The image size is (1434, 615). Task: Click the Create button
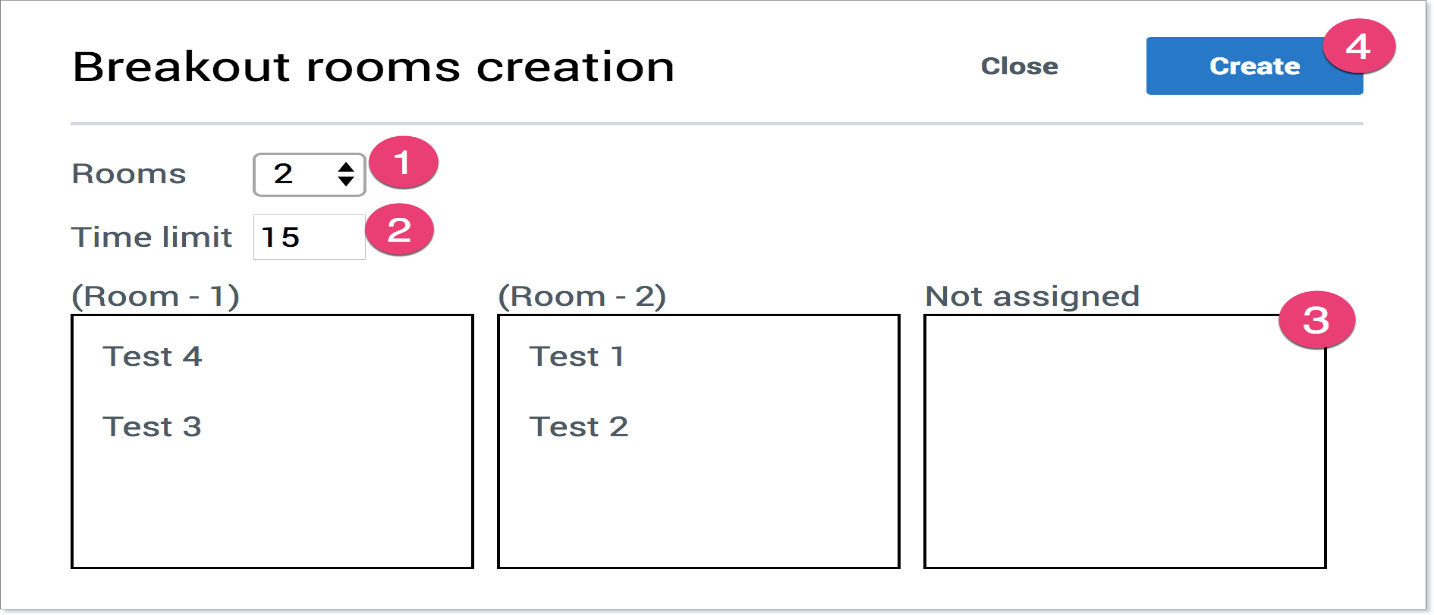point(1253,65)
